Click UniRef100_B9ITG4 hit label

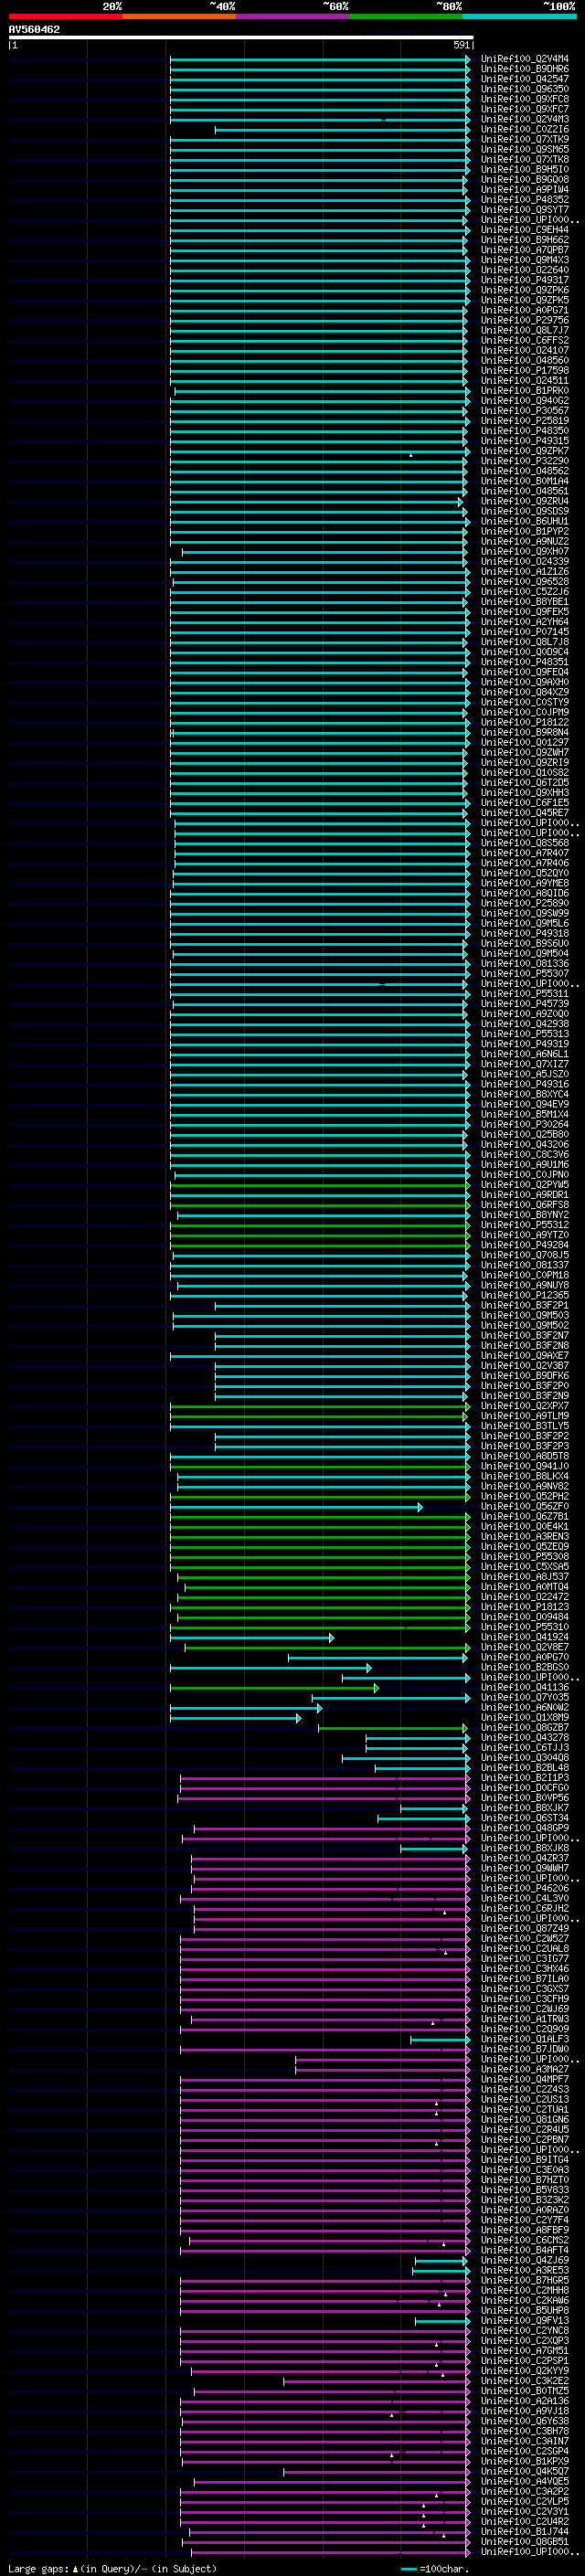[x=525, y=2159]
